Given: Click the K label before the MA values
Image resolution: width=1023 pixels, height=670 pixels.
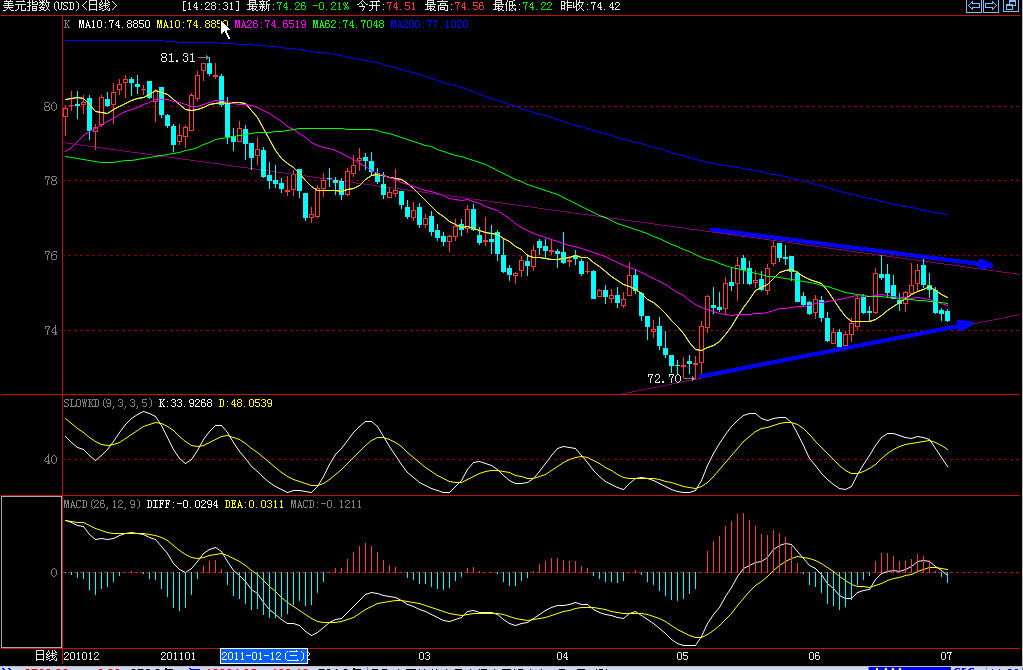Looking at the screenshot, I should tap(67, 24).
